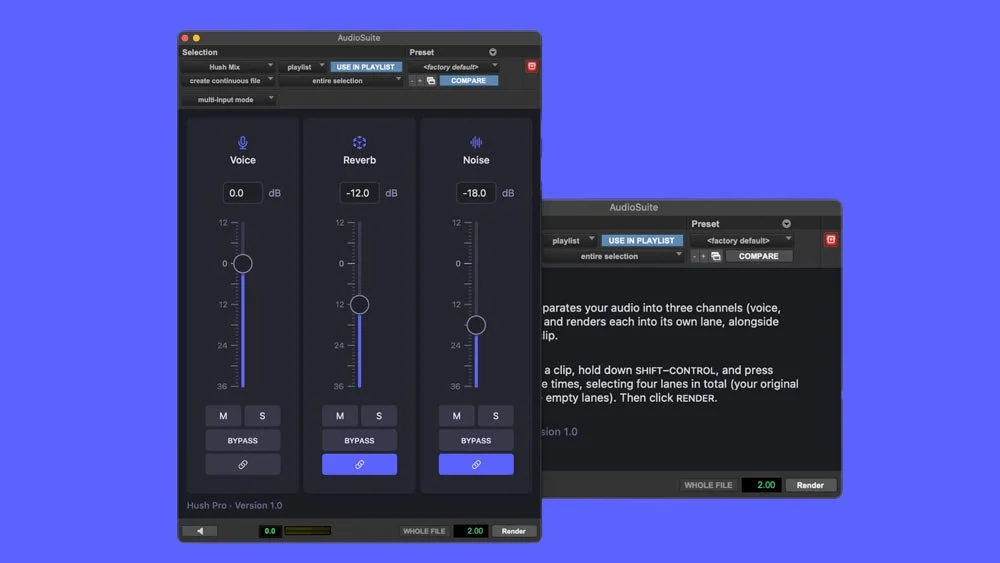Open the playlist dropdown in front window
The height and width of the screenshot is (563, 1000).
[x=303, y=67]
